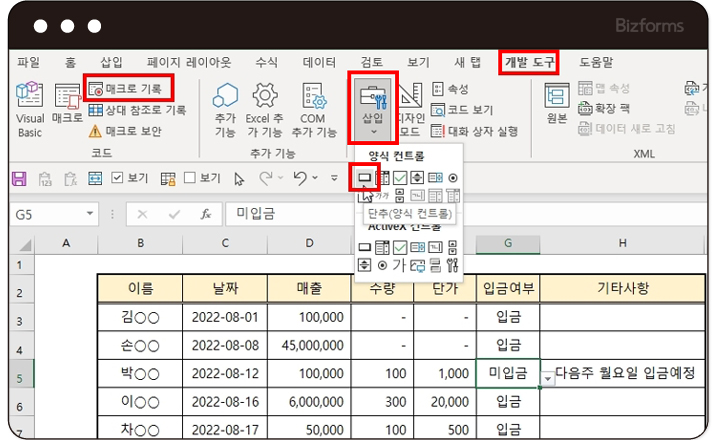The image size is (715, 440).
Task: Click the formula bar containing 미입금
Action: (450, 214)
